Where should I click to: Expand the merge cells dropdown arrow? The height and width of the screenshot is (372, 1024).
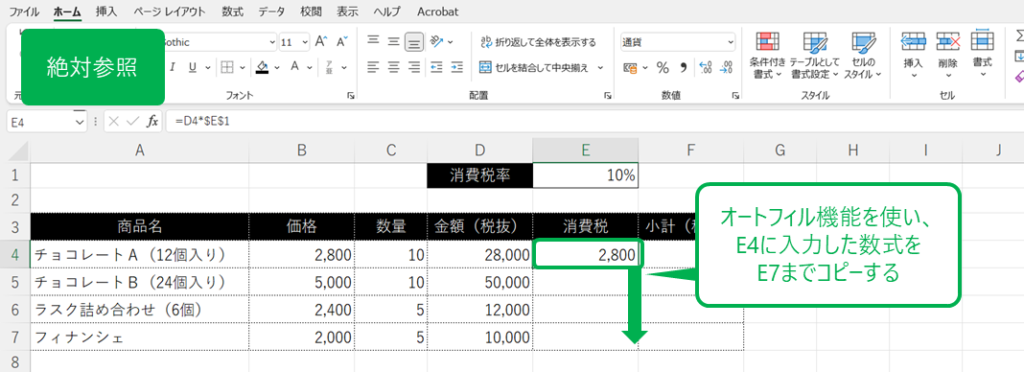coord(600,67)
